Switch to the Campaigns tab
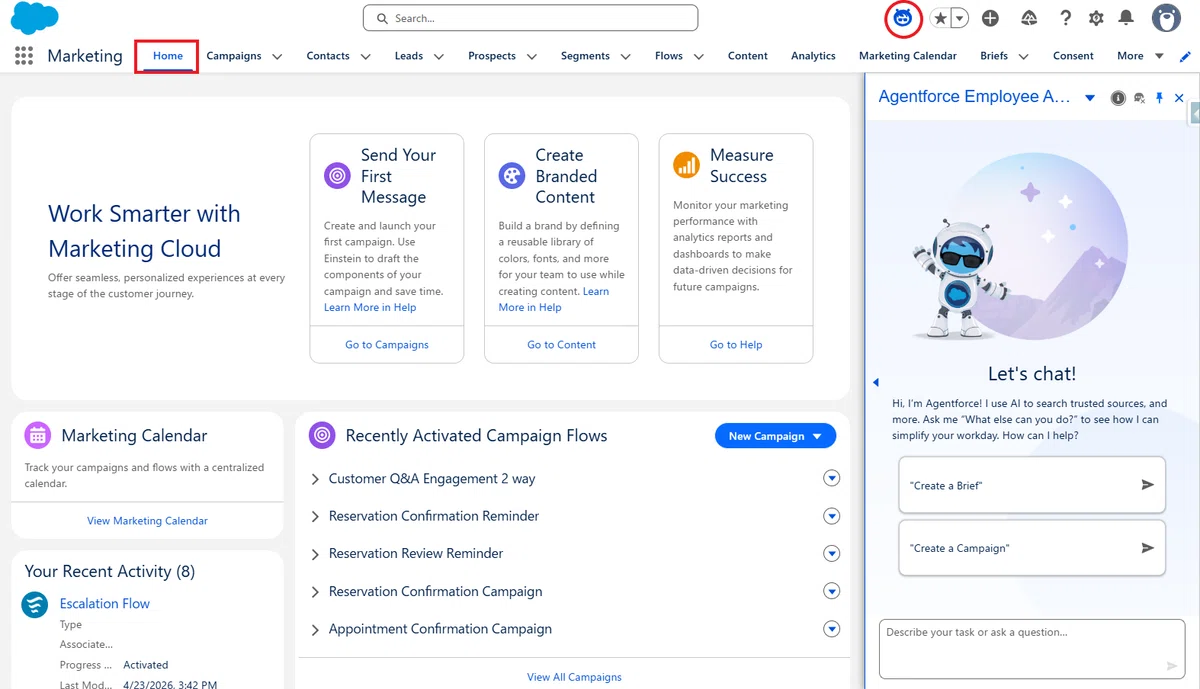Screen dimensions: 1200x689 [x=234, y=56]
